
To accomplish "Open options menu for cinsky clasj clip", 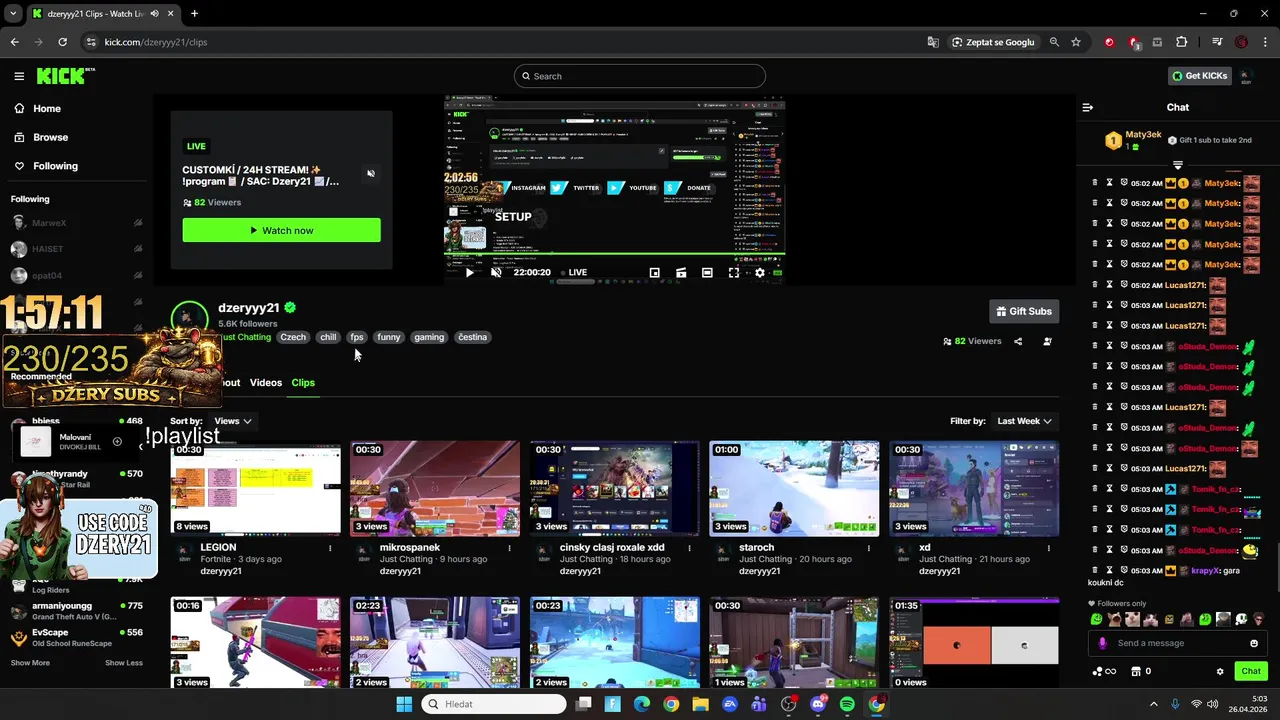I will [x=689, y=548].
